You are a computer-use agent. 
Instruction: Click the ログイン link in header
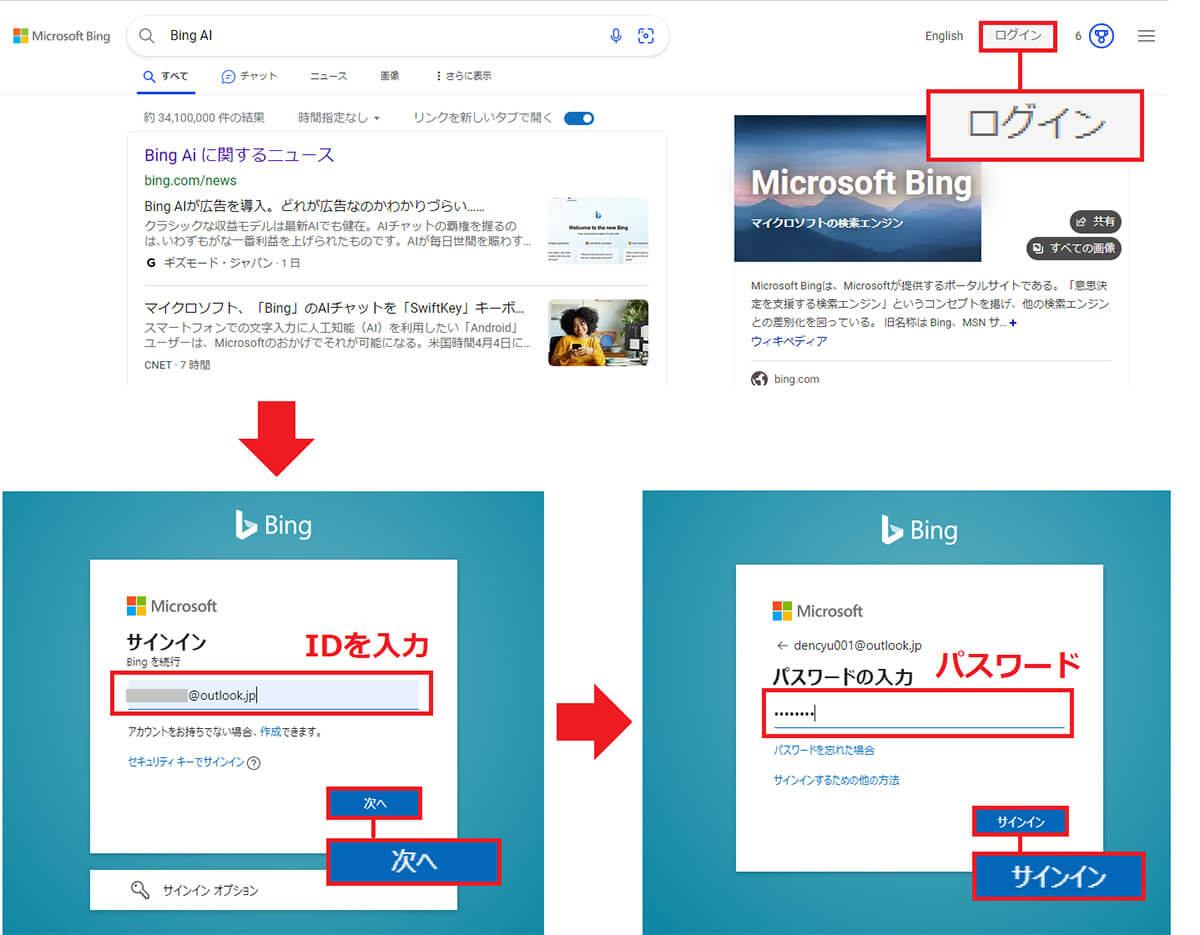point(1018,36)
